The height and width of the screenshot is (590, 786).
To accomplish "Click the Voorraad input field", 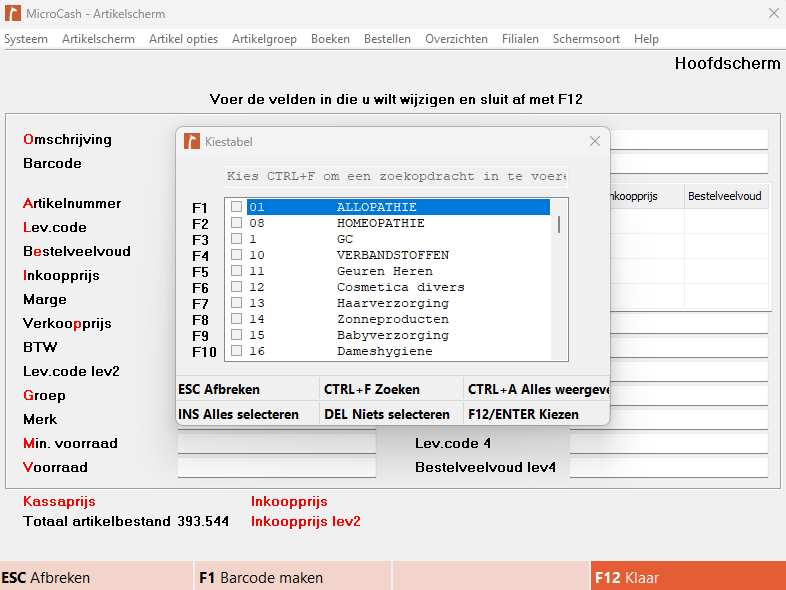I will tap(277, 468).
